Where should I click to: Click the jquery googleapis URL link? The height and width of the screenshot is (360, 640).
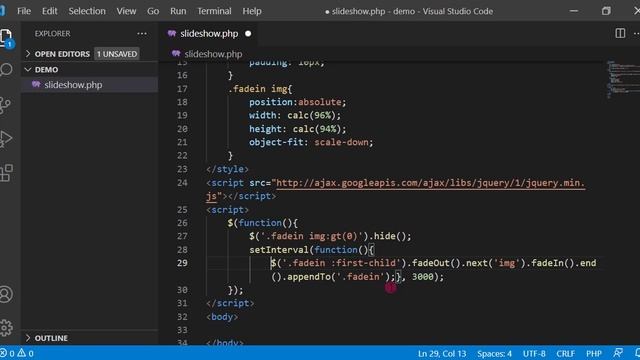click(x=431, y=183)
